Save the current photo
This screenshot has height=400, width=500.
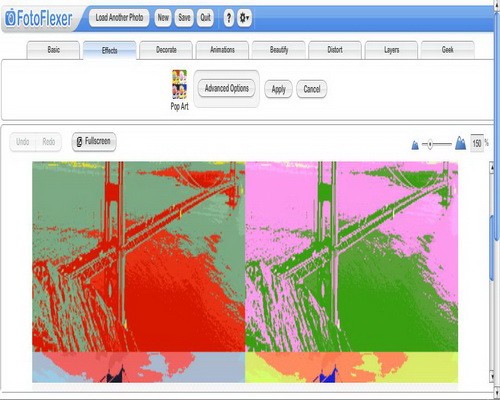184,18
